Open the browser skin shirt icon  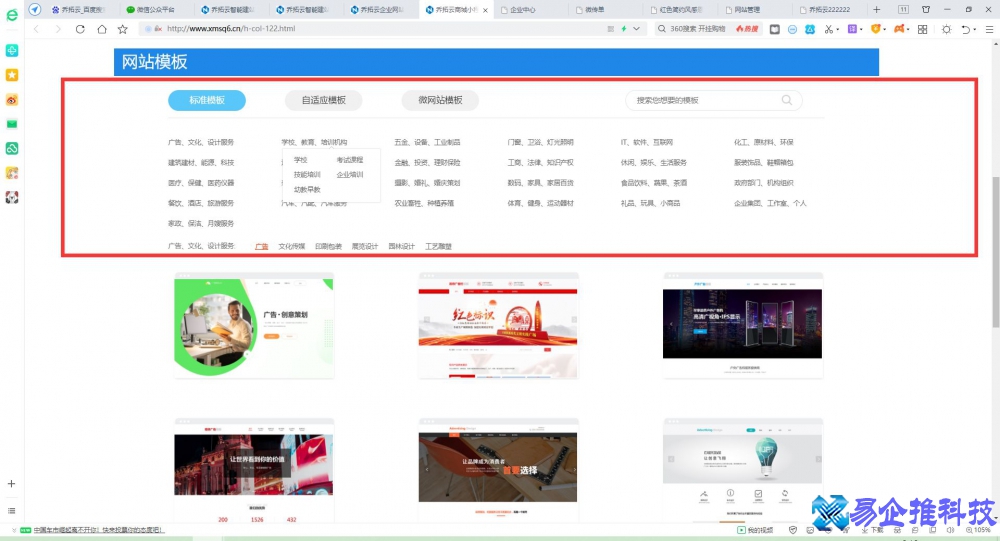tap(925, 10)
